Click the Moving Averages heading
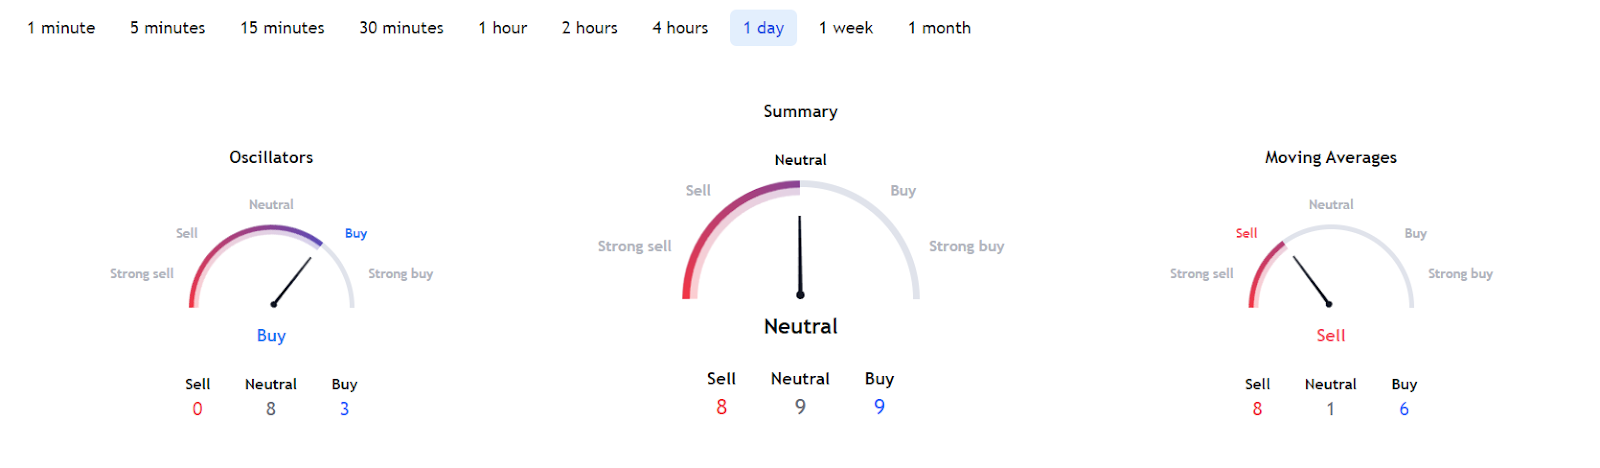The height and width of the screenshot is (468, 1600). coord(1330,157)
